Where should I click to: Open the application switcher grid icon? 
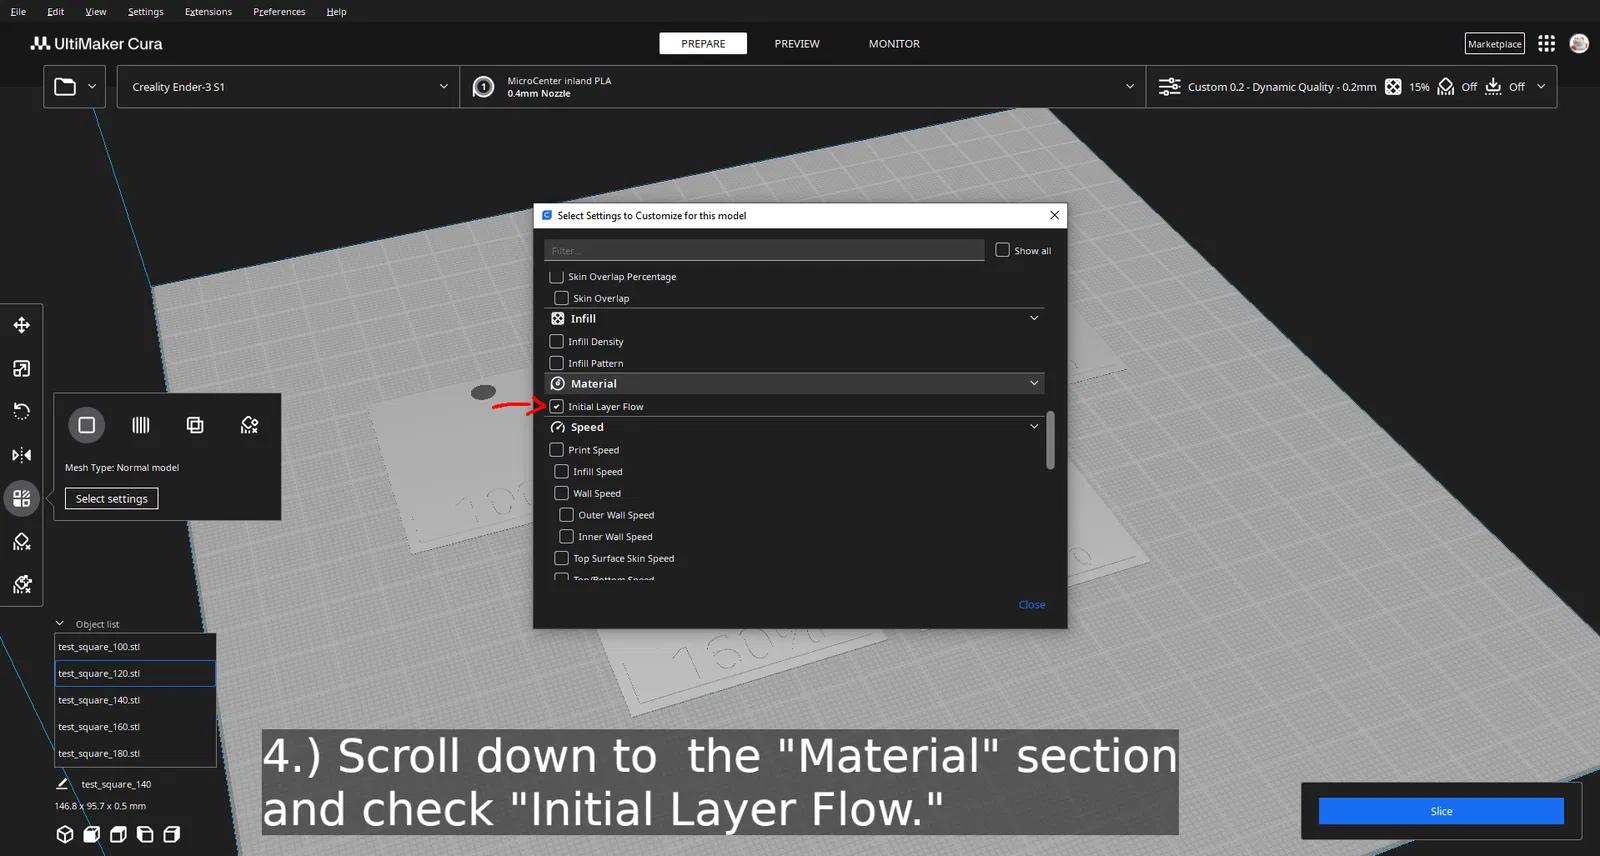(1547, 44)
